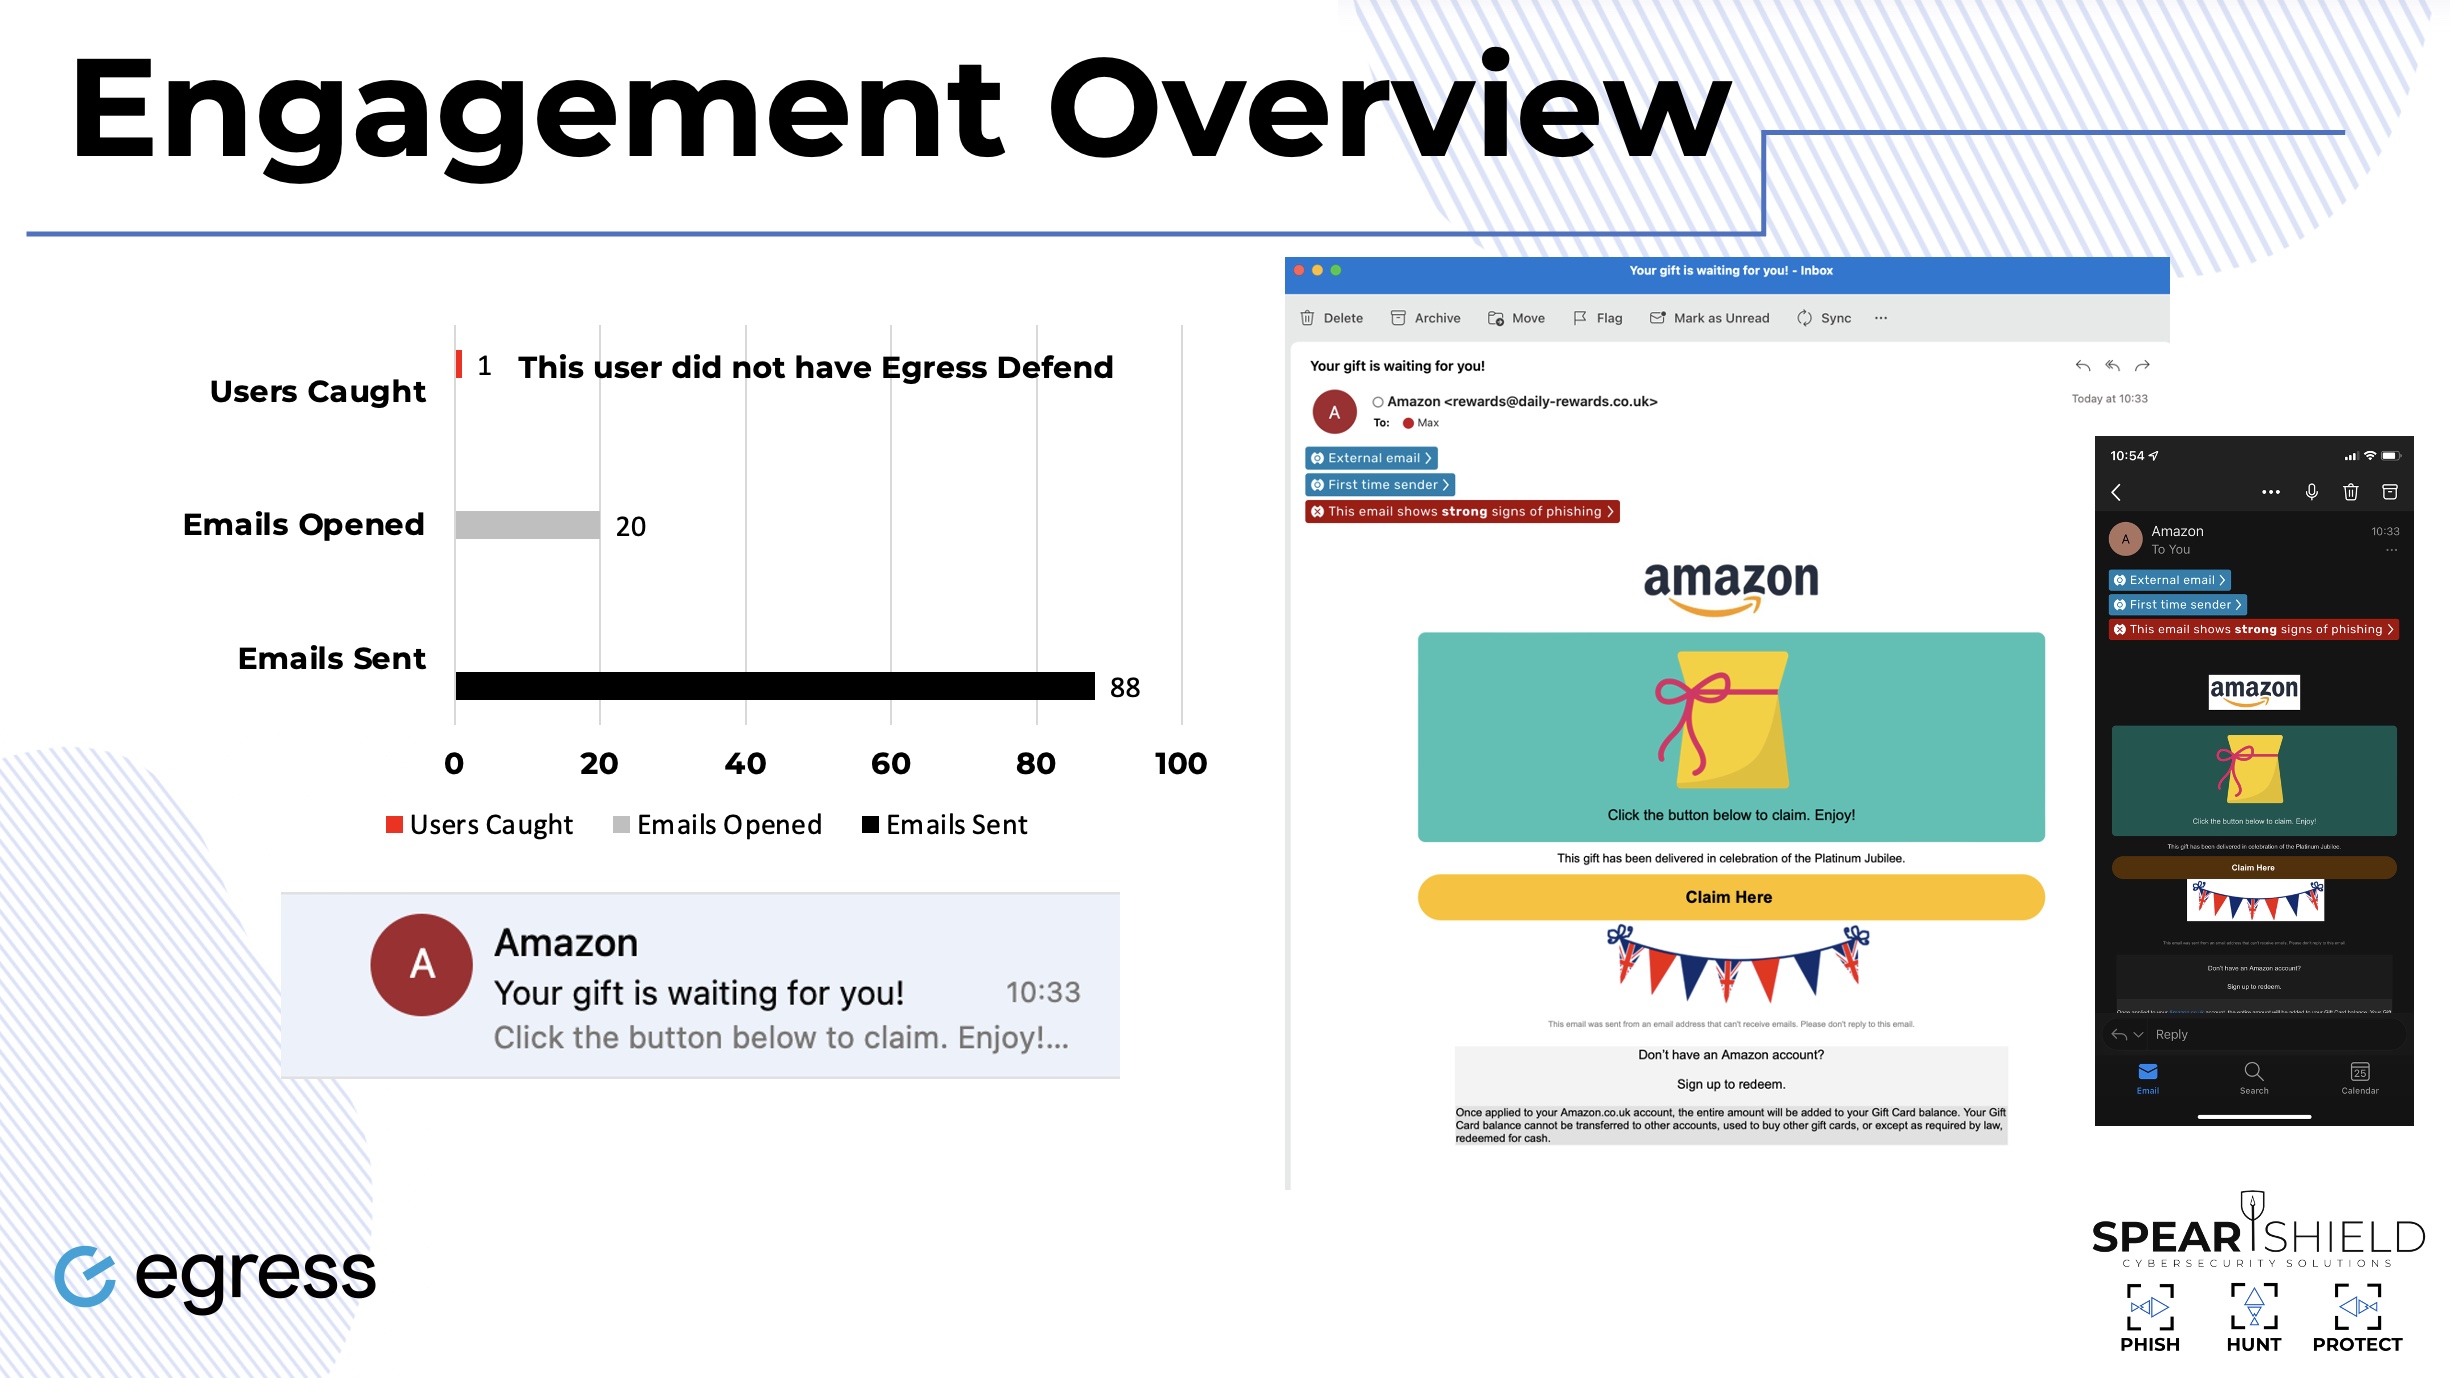Open the reply options dropdown arrow on phone

click(x=2139, y=1035)
